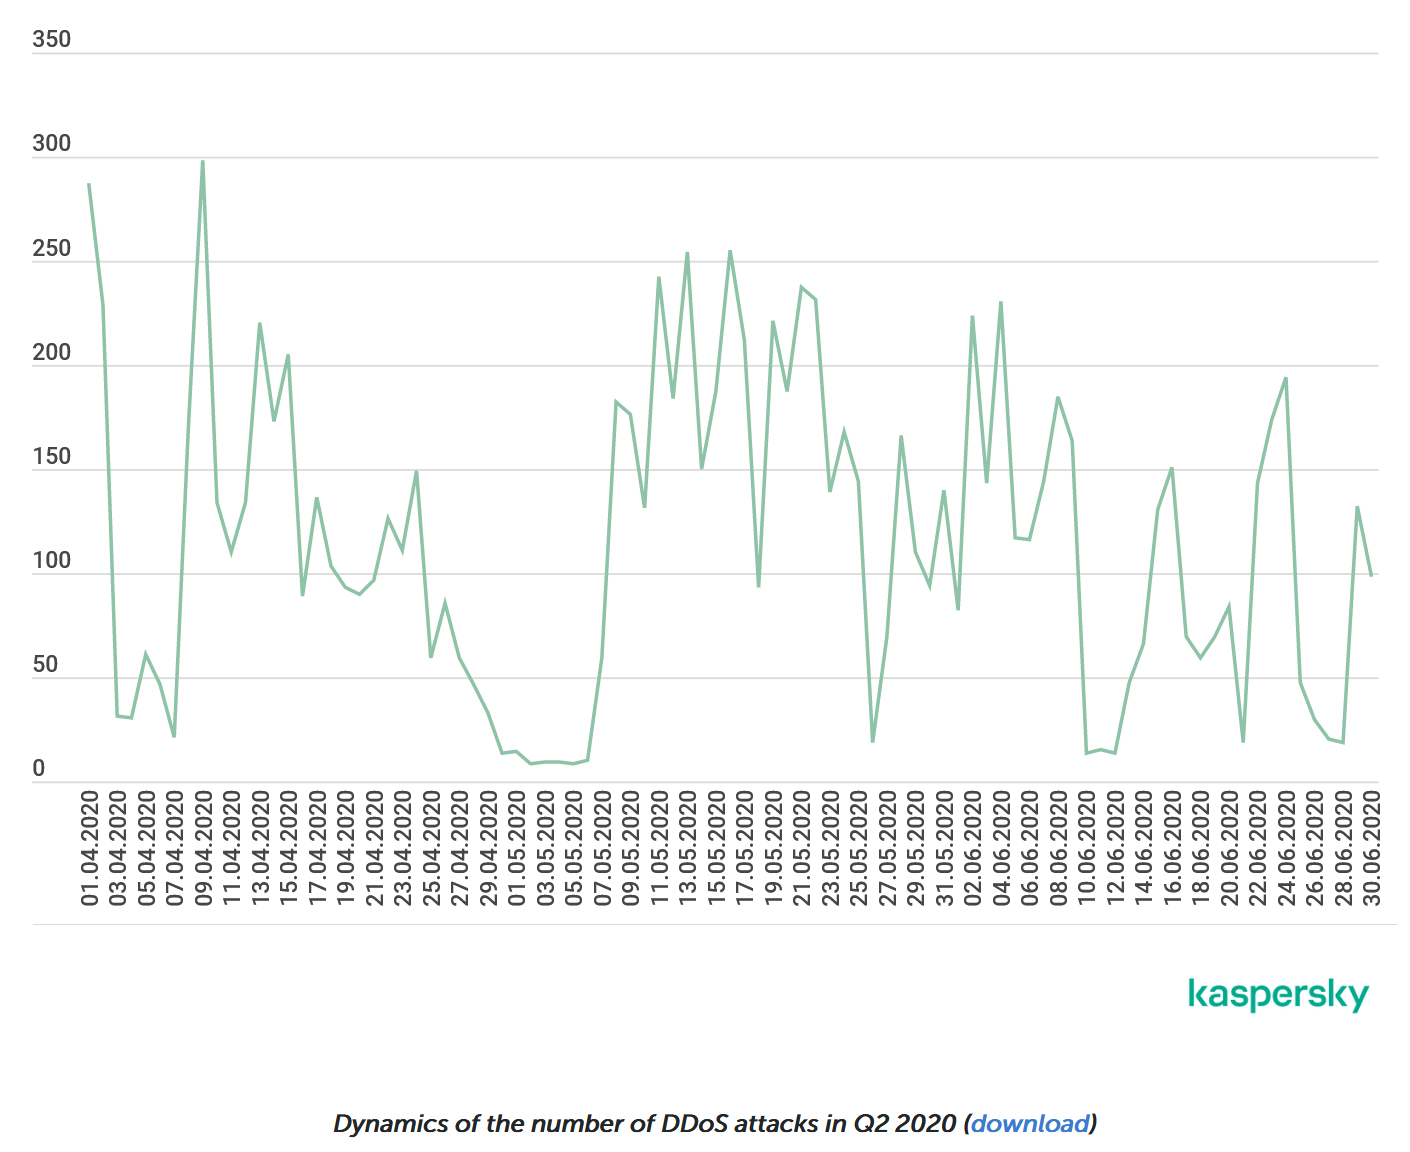Click the 15.05.2020 x-axis date label

pyautogui.click(x=717, y=848)
